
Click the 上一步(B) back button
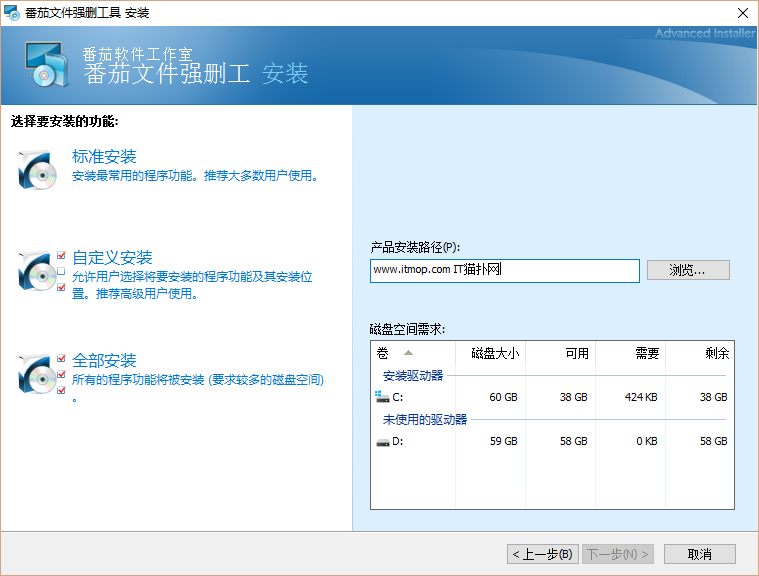[542, 554]
